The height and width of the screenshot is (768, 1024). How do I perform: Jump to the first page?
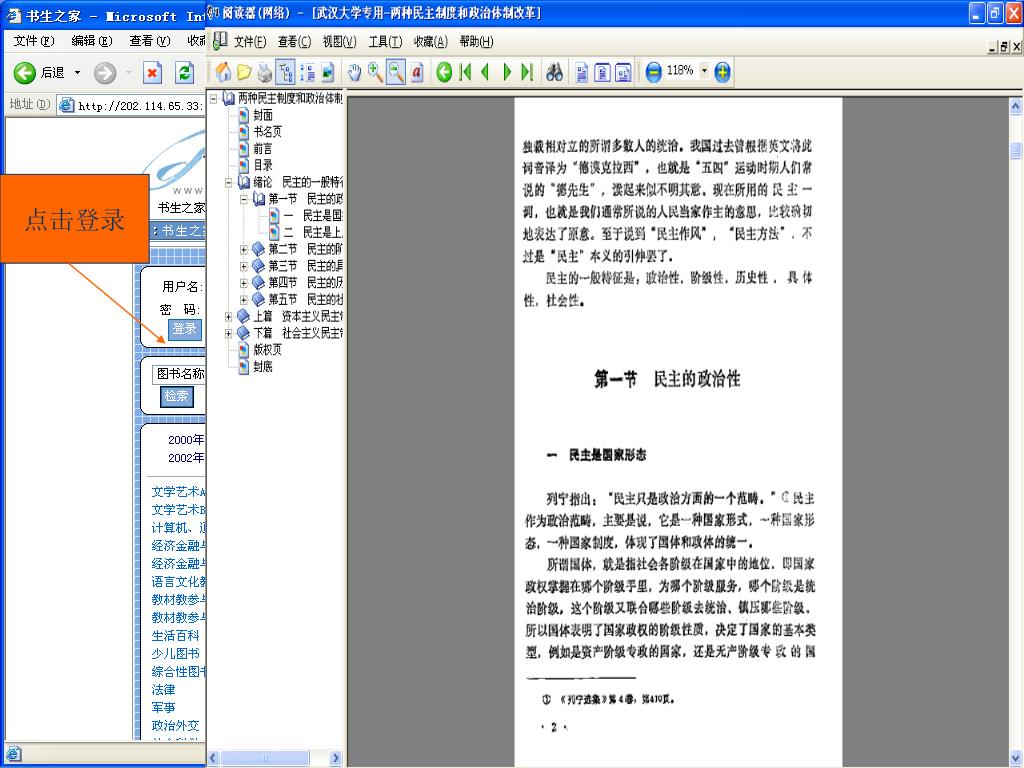click(x=466, y=72)
